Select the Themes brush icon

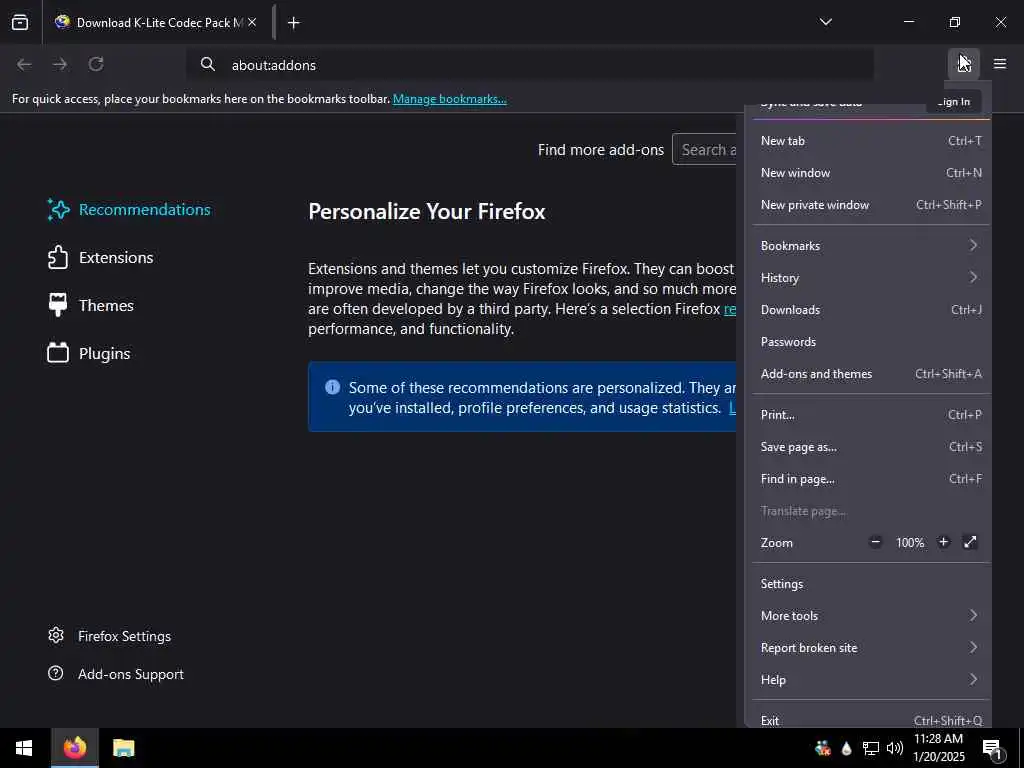(57, 305)
